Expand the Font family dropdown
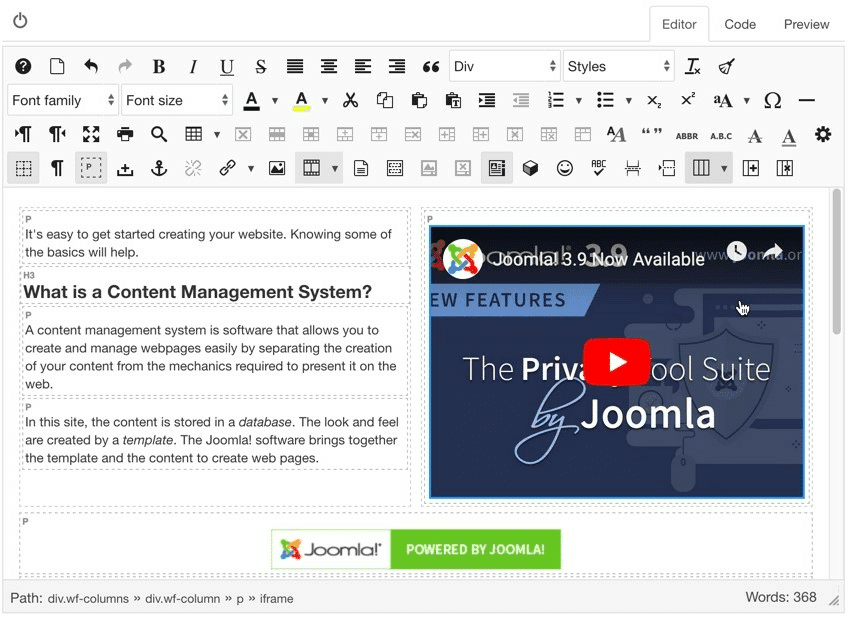 [x=62, y=100]
